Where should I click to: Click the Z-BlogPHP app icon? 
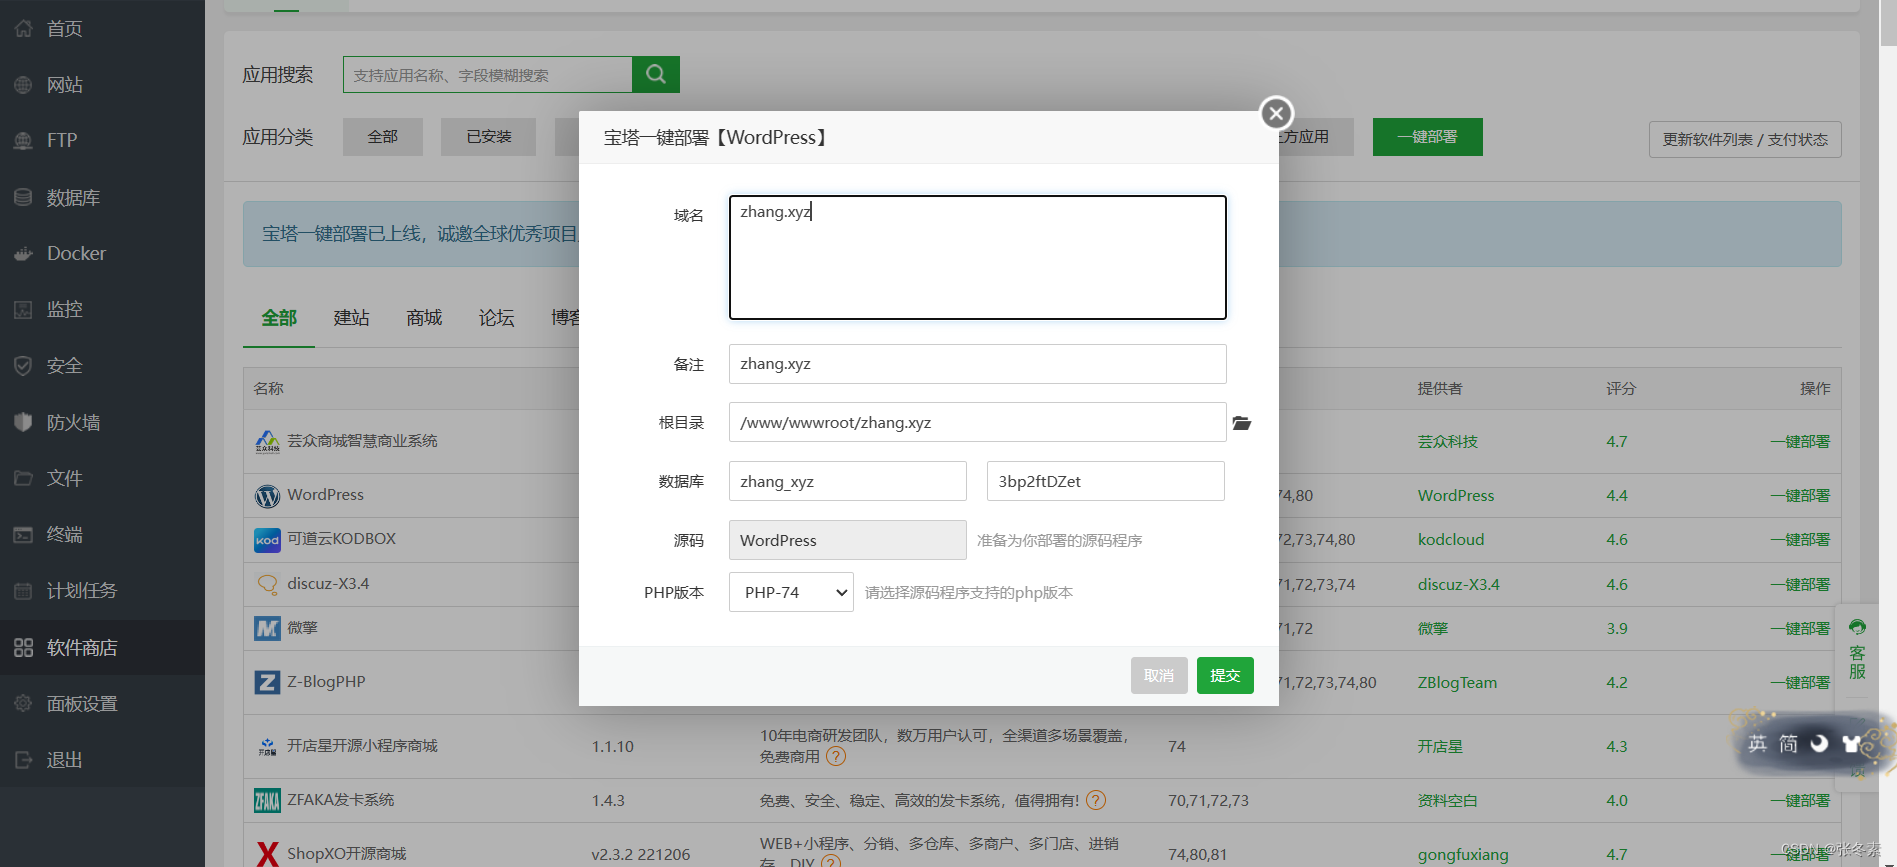coord(267,682)
